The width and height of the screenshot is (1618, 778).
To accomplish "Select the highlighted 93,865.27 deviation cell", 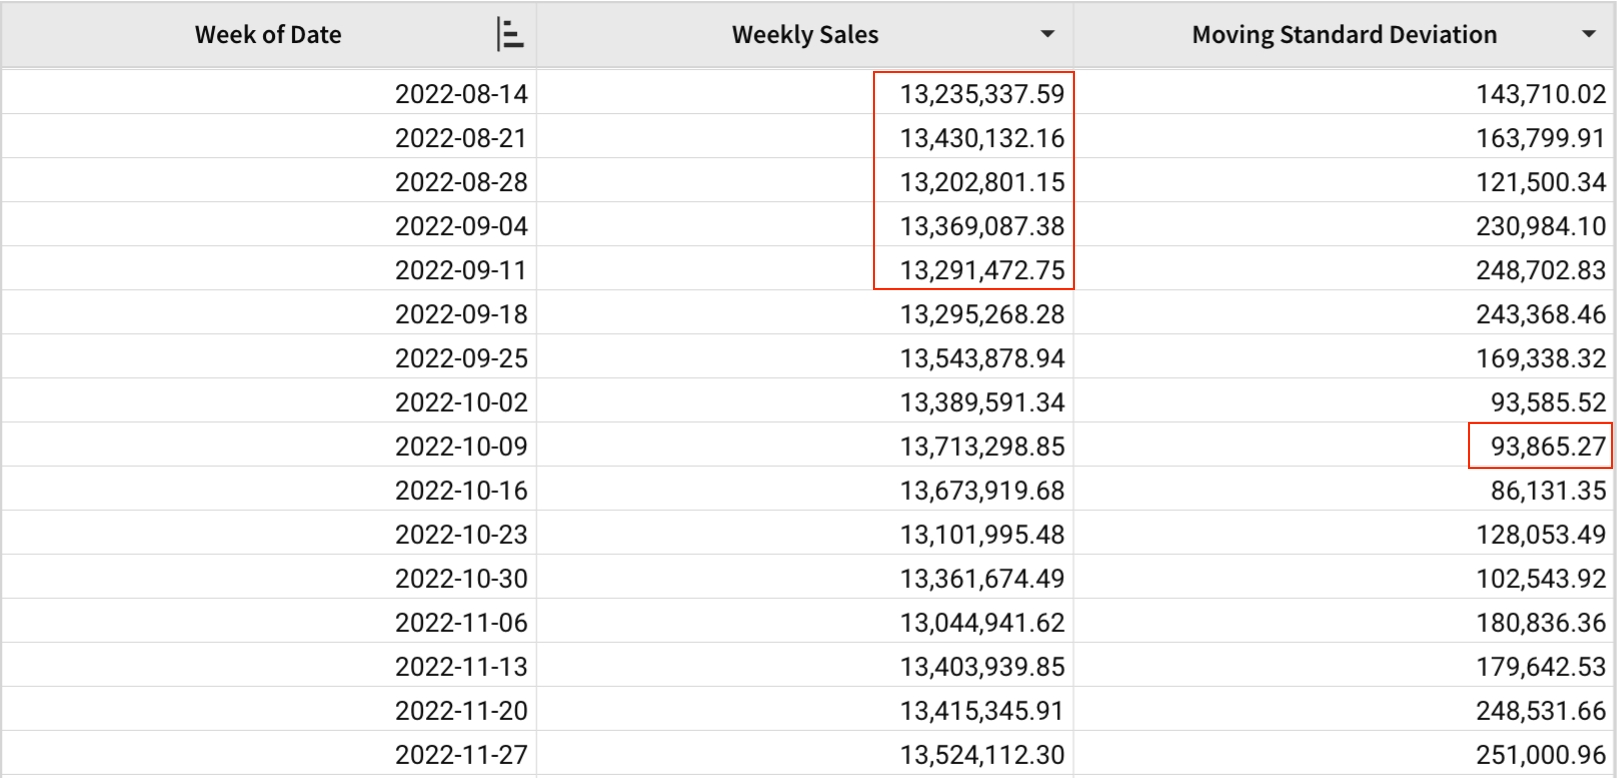I will pyautogui.click(x=1547, y=446).
